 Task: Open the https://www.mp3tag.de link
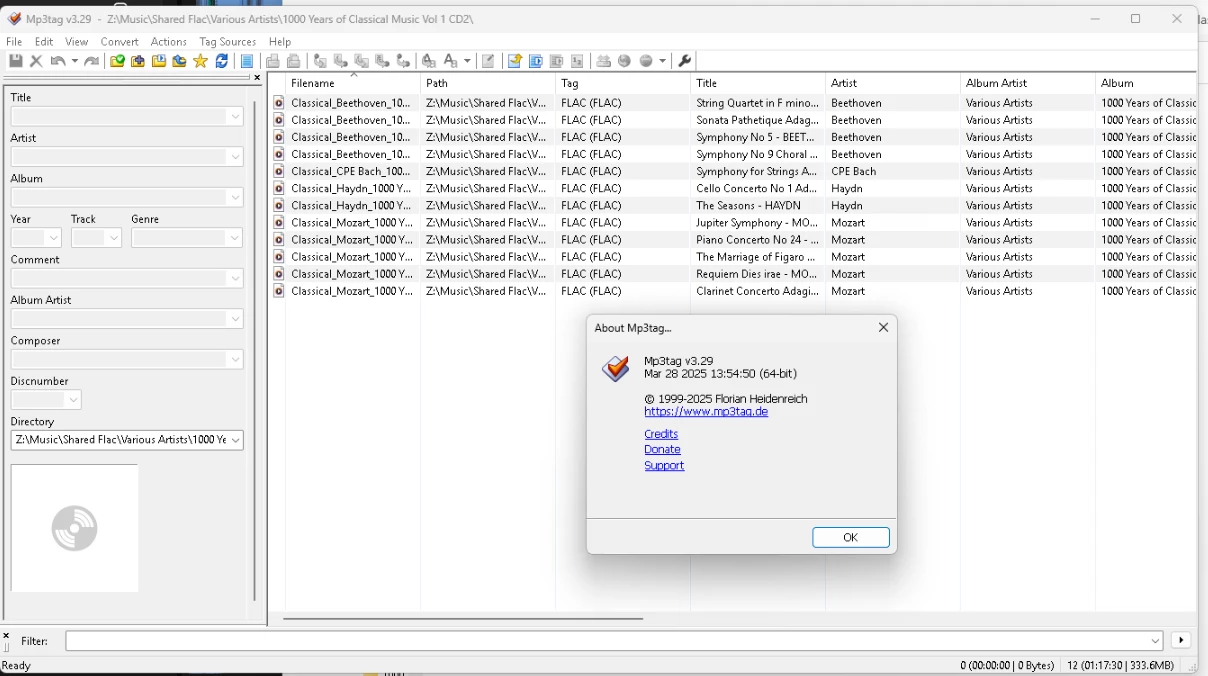[706, 411]
